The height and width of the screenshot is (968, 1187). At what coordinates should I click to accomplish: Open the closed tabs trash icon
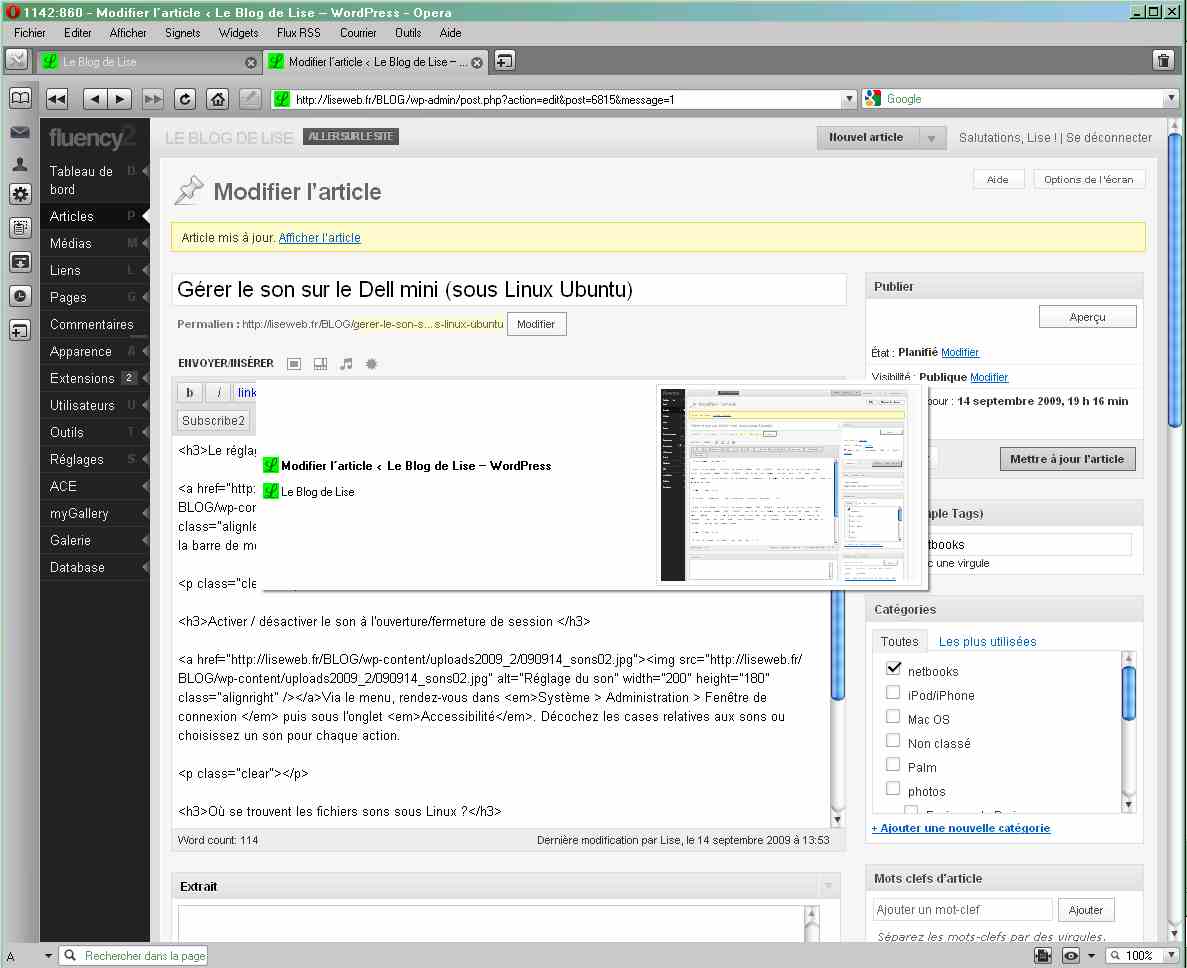[x=1163, y=61]
